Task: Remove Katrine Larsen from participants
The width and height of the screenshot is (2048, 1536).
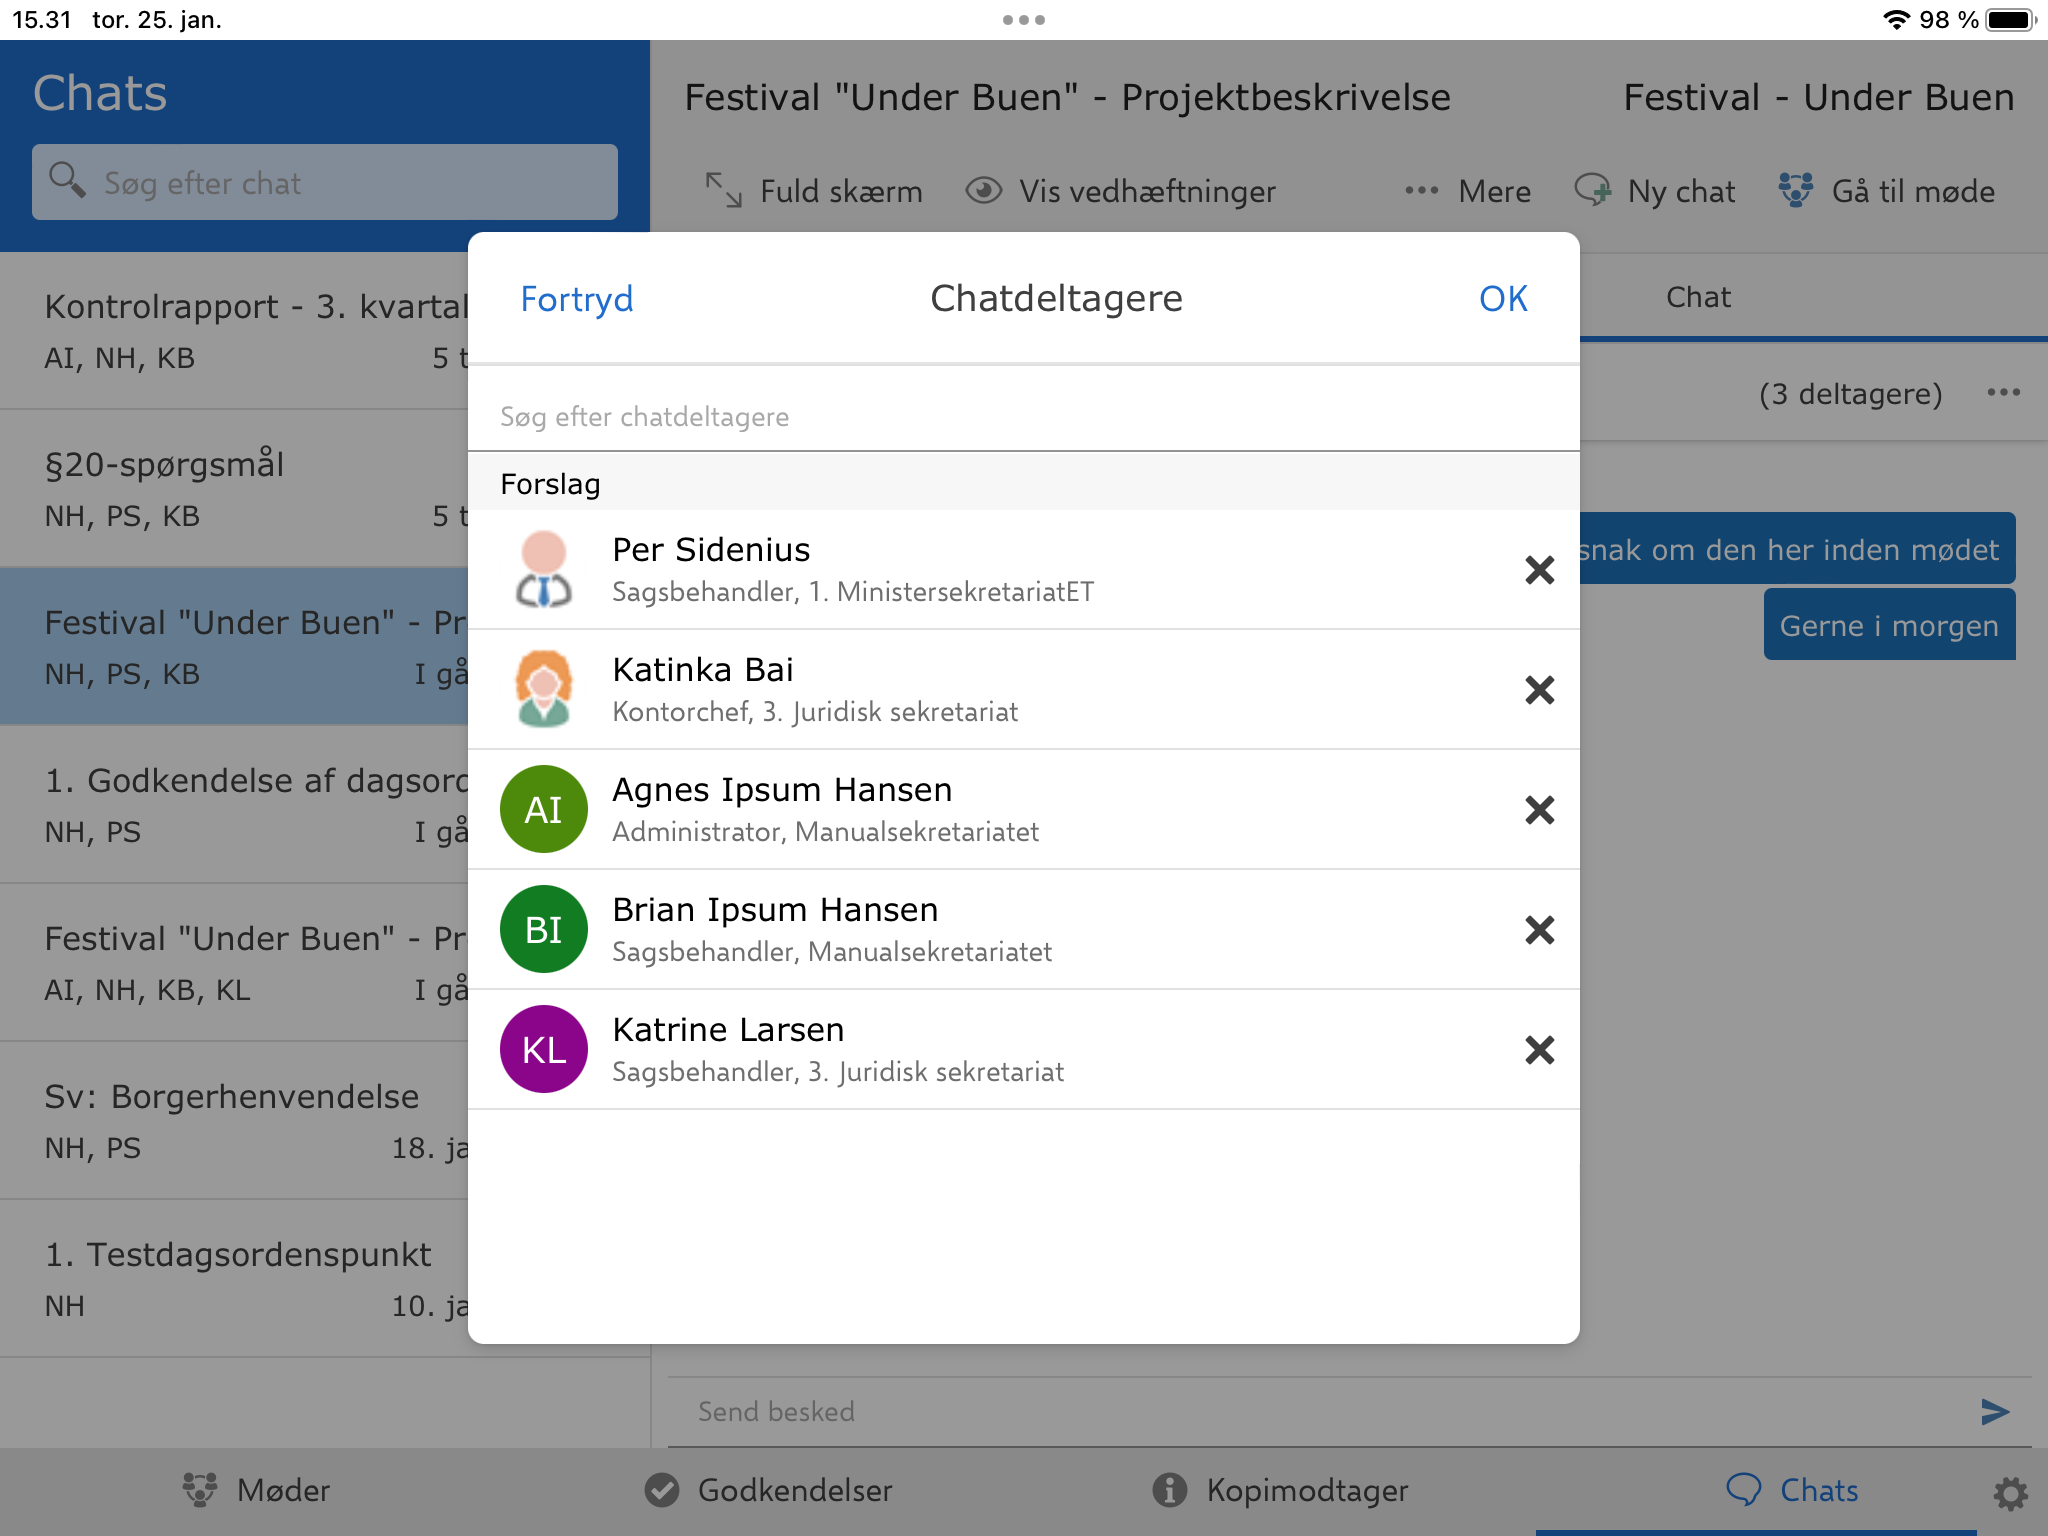Action: [x=1539, y=1050]
